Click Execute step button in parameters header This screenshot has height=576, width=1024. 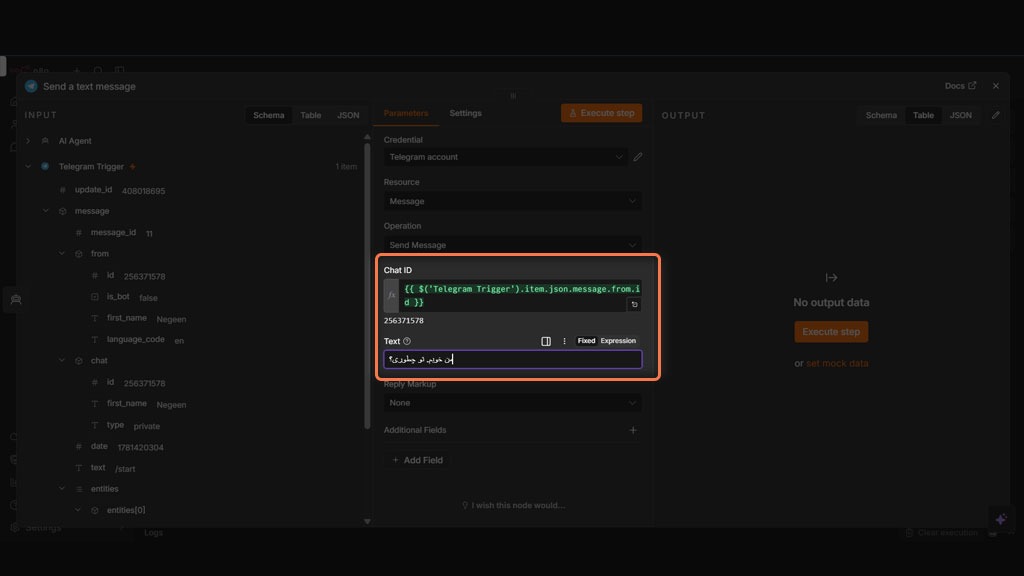(601, 113)
